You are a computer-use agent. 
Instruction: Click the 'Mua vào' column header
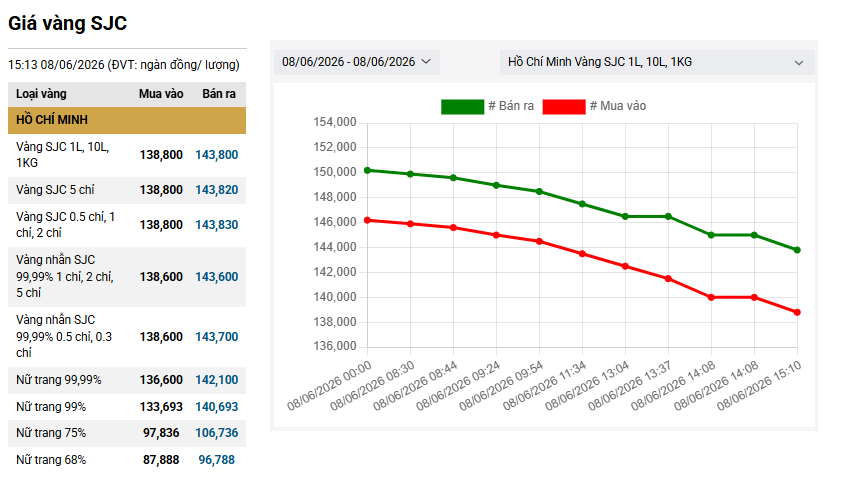click(x=161, y=94)
